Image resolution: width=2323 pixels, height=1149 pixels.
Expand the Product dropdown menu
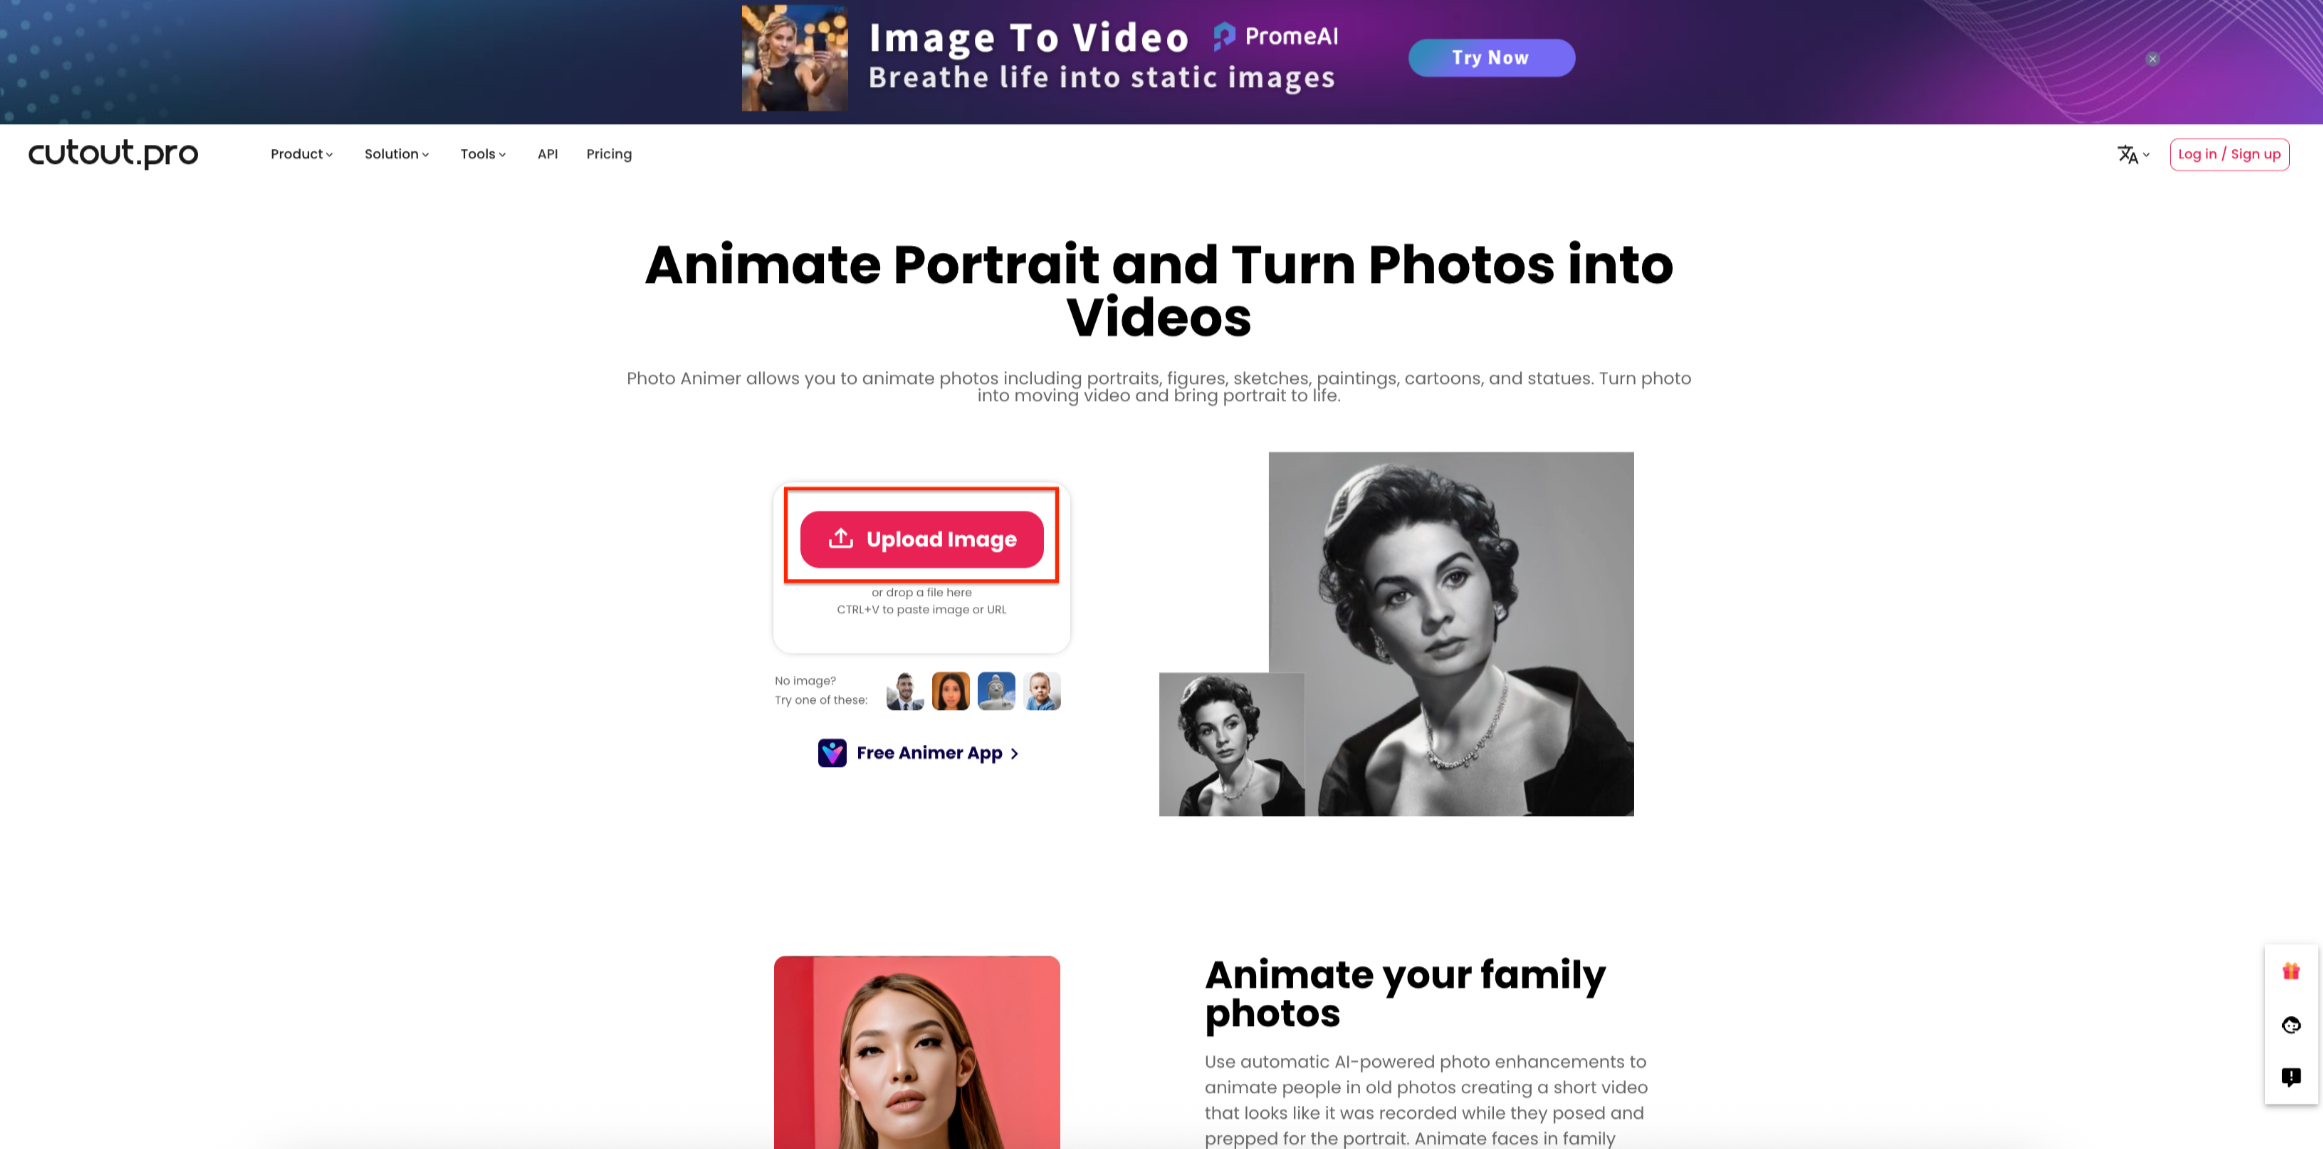(301, 154)
